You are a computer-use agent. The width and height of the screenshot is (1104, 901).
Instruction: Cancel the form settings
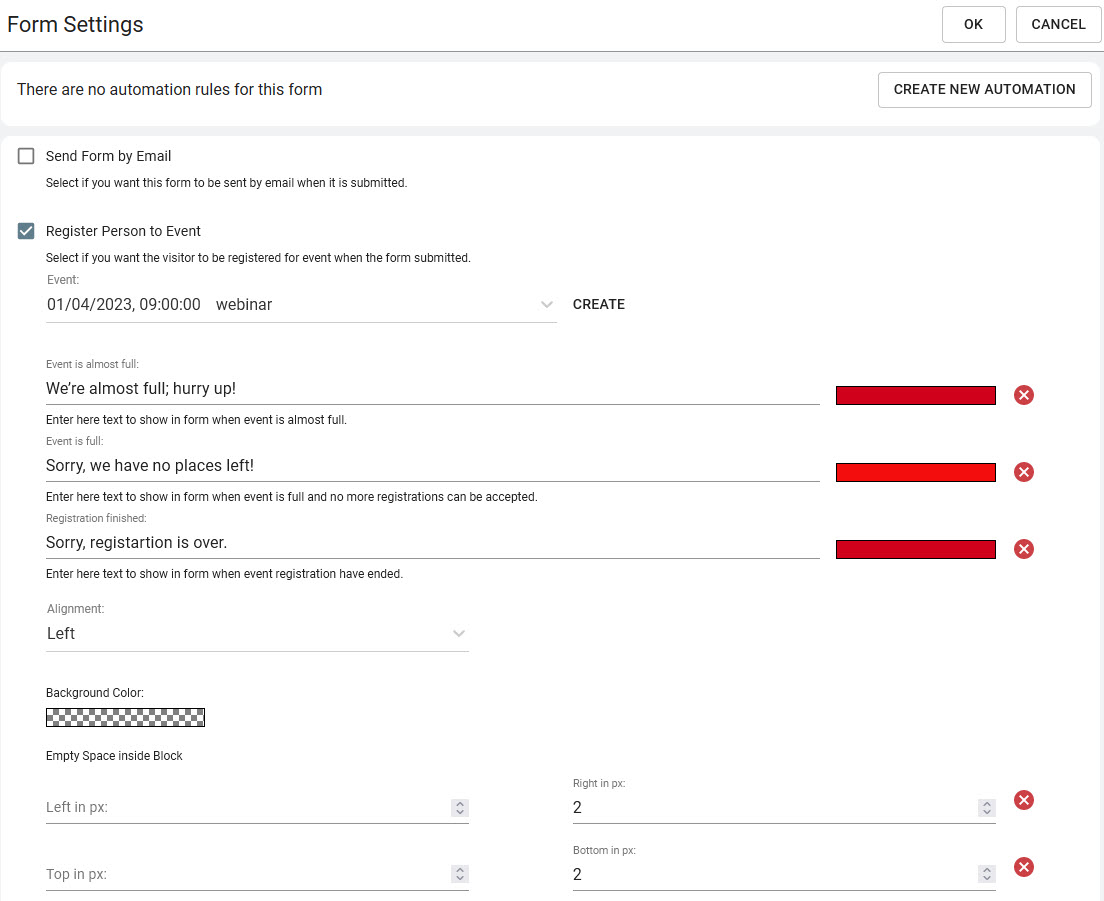click(x=1058, y=24)
